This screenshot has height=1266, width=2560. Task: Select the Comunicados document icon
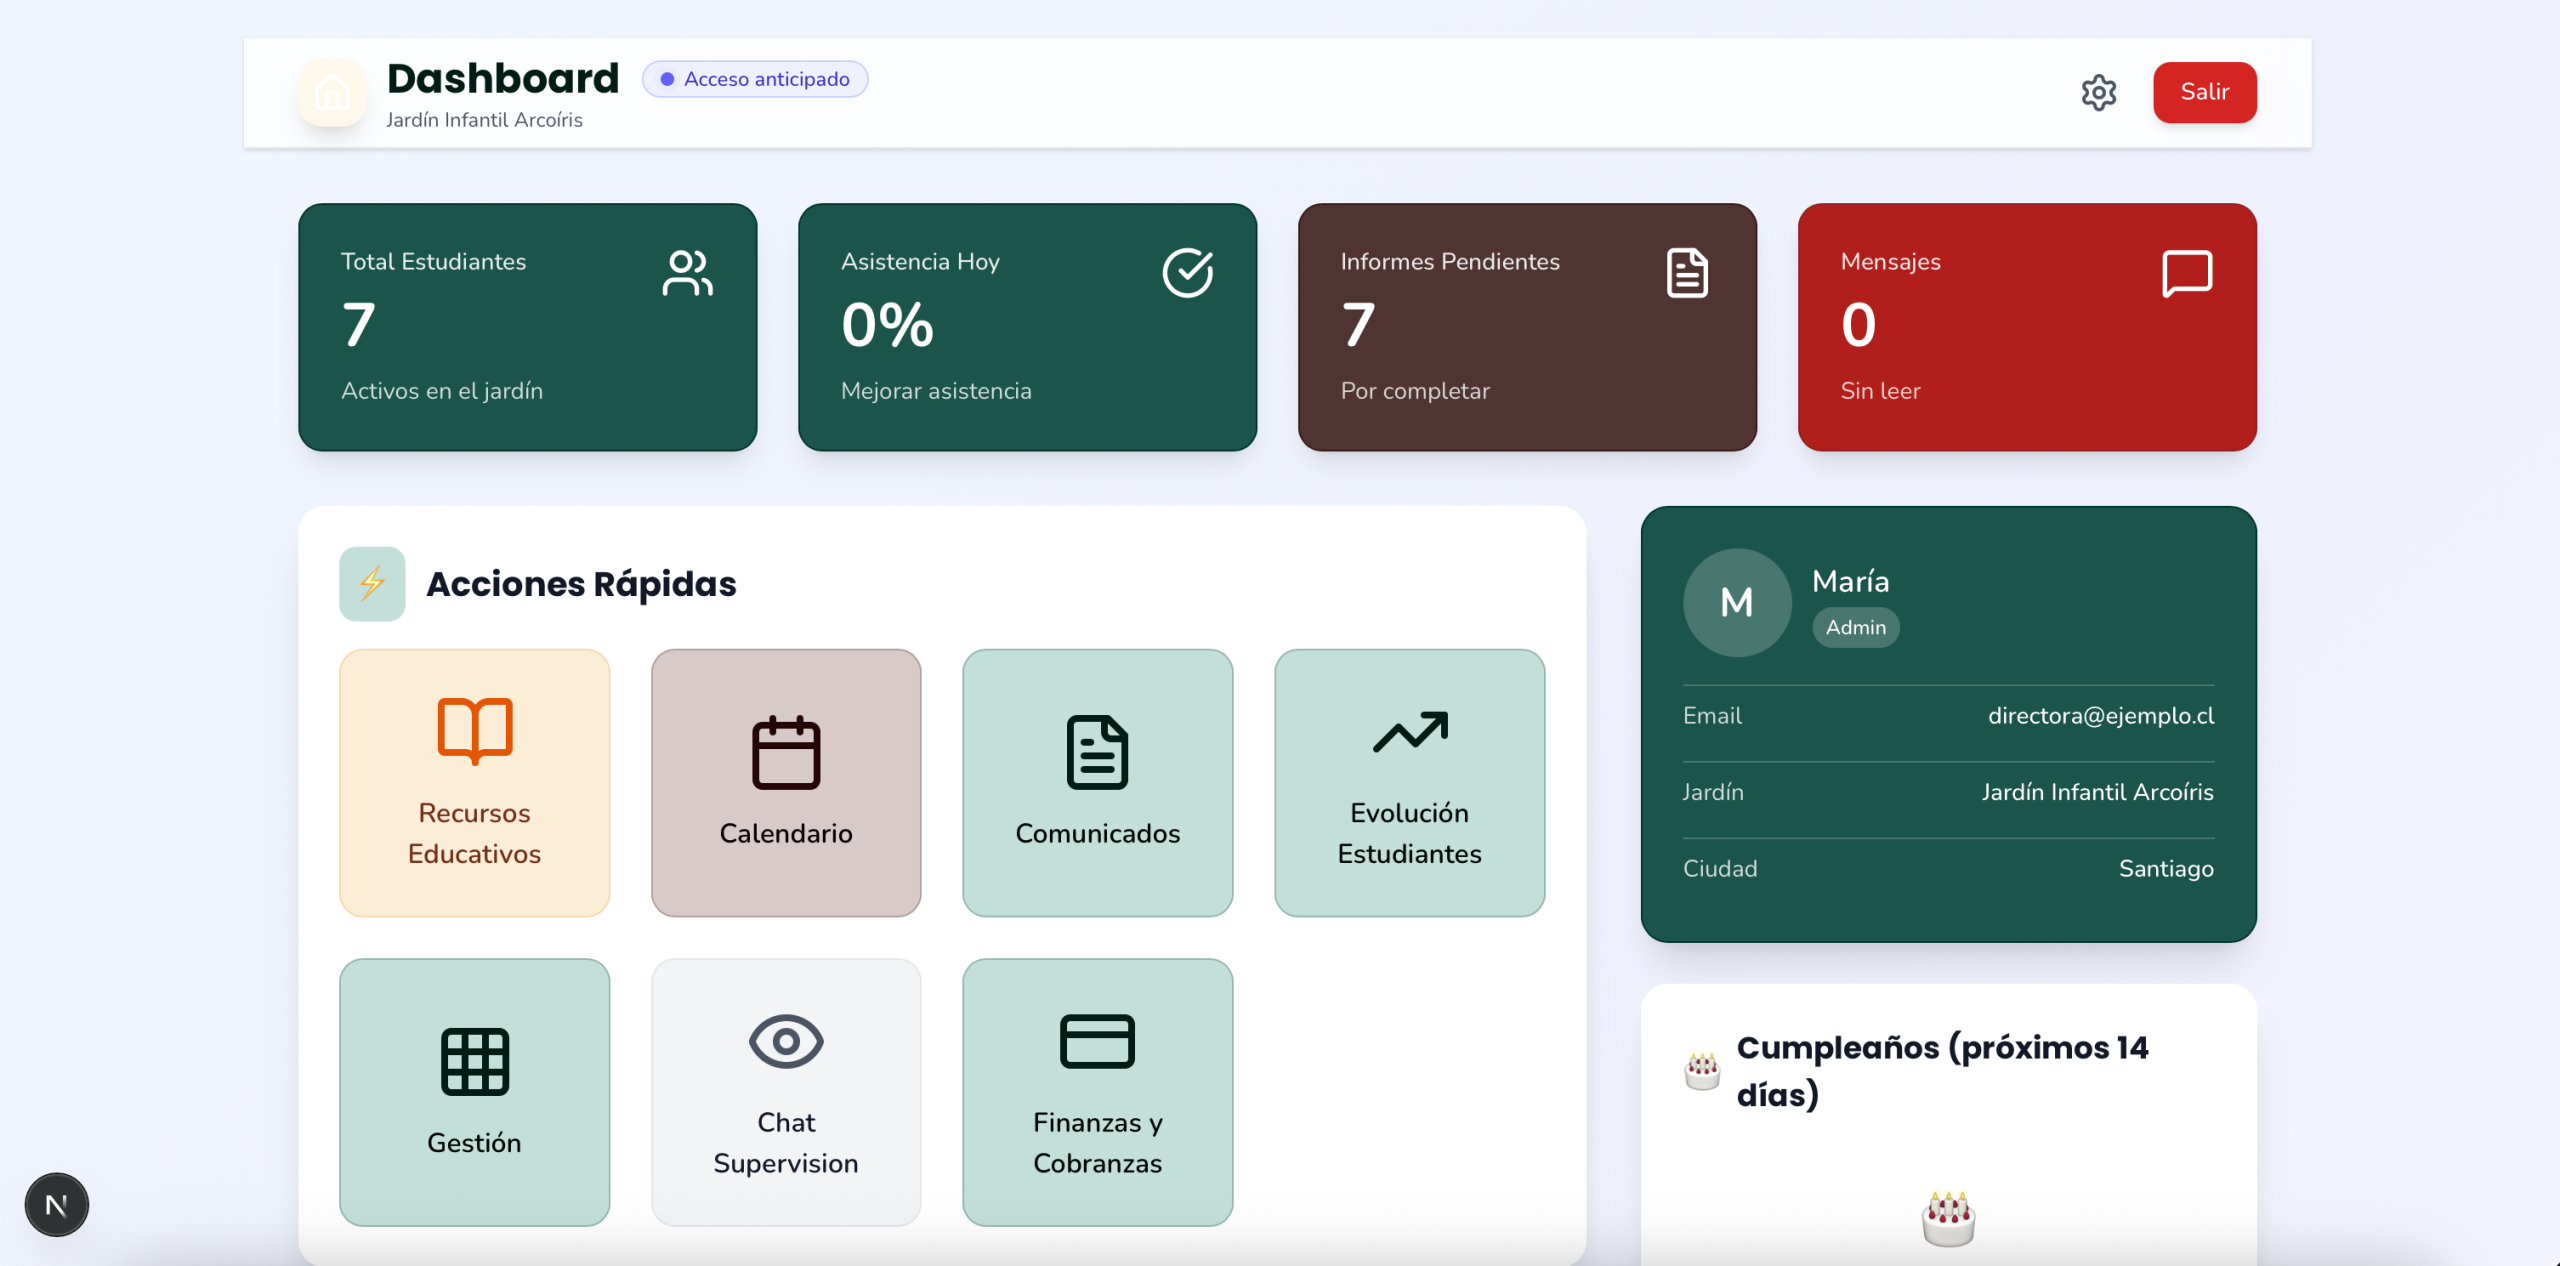(1097, 752)
